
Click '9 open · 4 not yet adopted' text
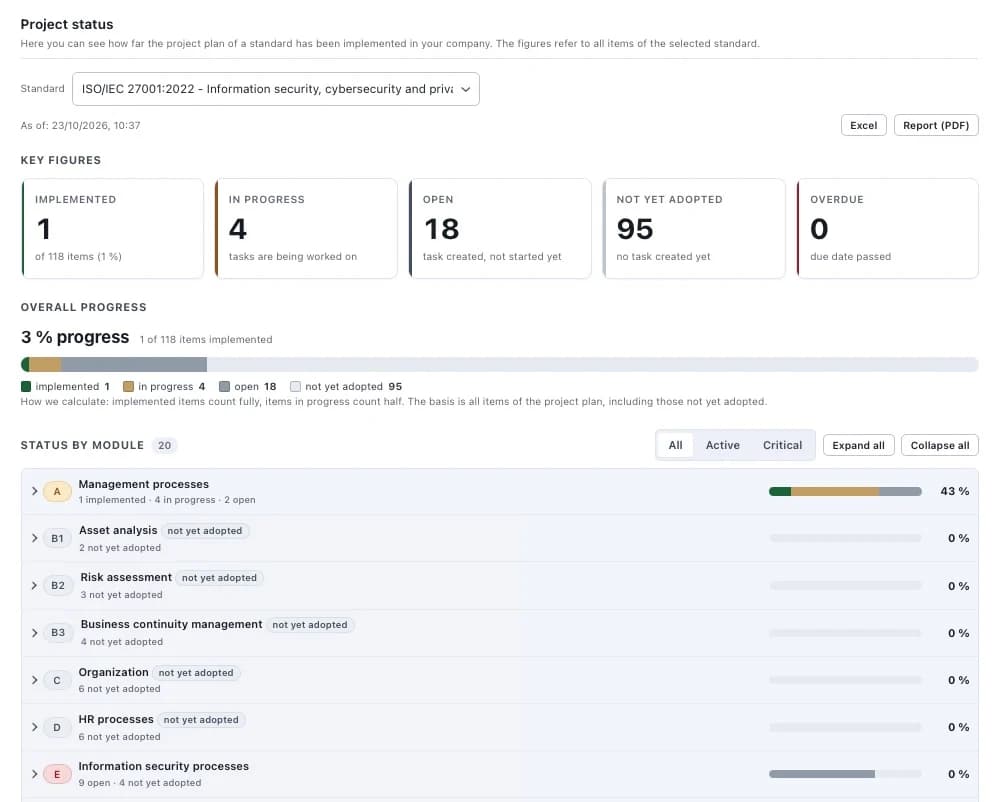[140, 783]
